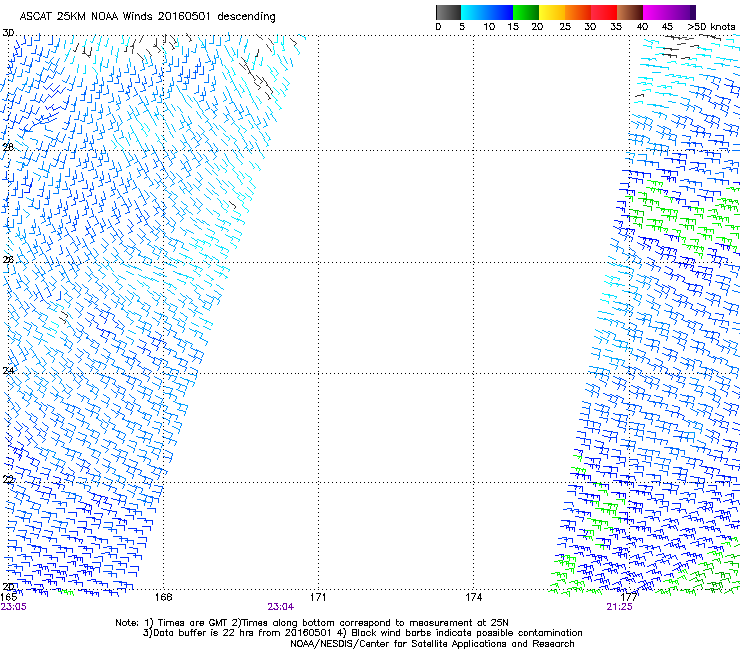Click the "NOAA/NESDIS/Center for Satellite Applications and Research" credit
This screenshot has height=650, width=740.
432,644
